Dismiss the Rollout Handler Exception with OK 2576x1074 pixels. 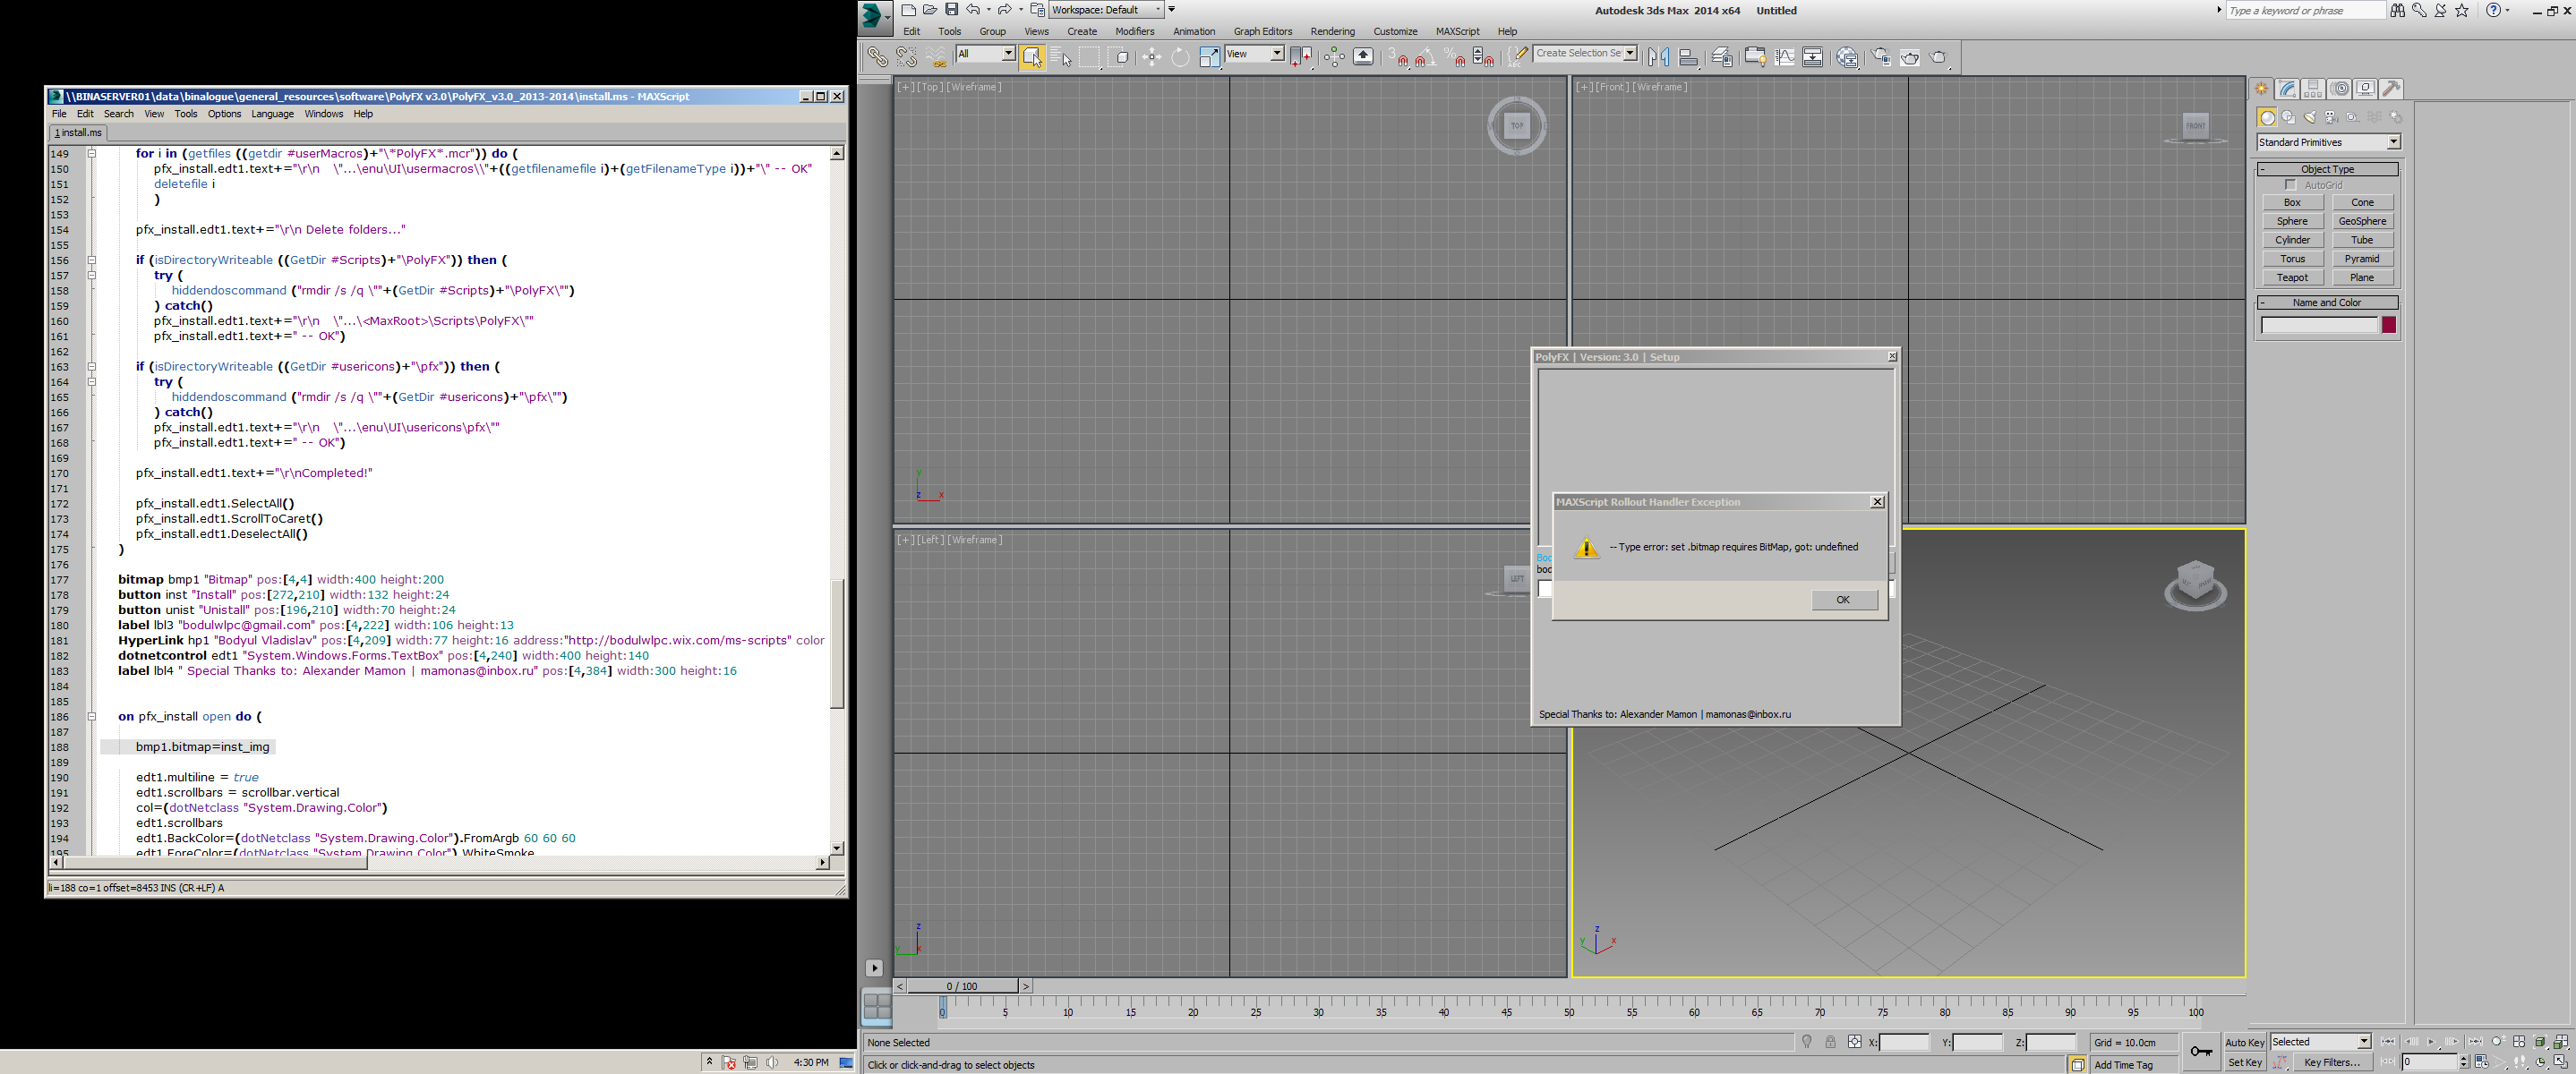tap(1843, 599)
